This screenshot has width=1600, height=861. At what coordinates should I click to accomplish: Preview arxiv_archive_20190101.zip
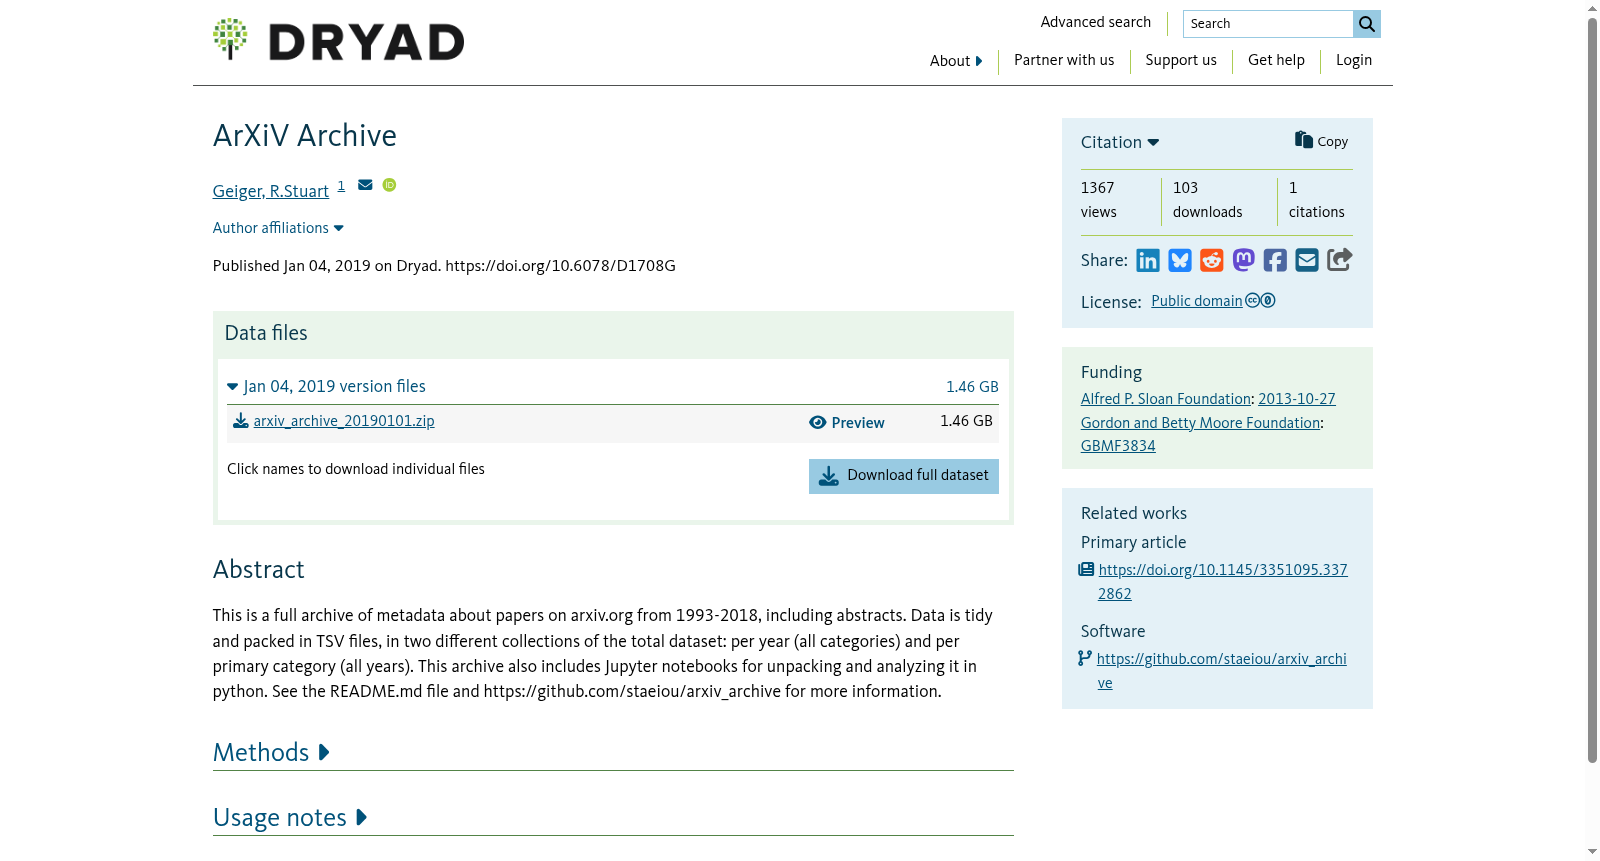[x=847, y=423]
